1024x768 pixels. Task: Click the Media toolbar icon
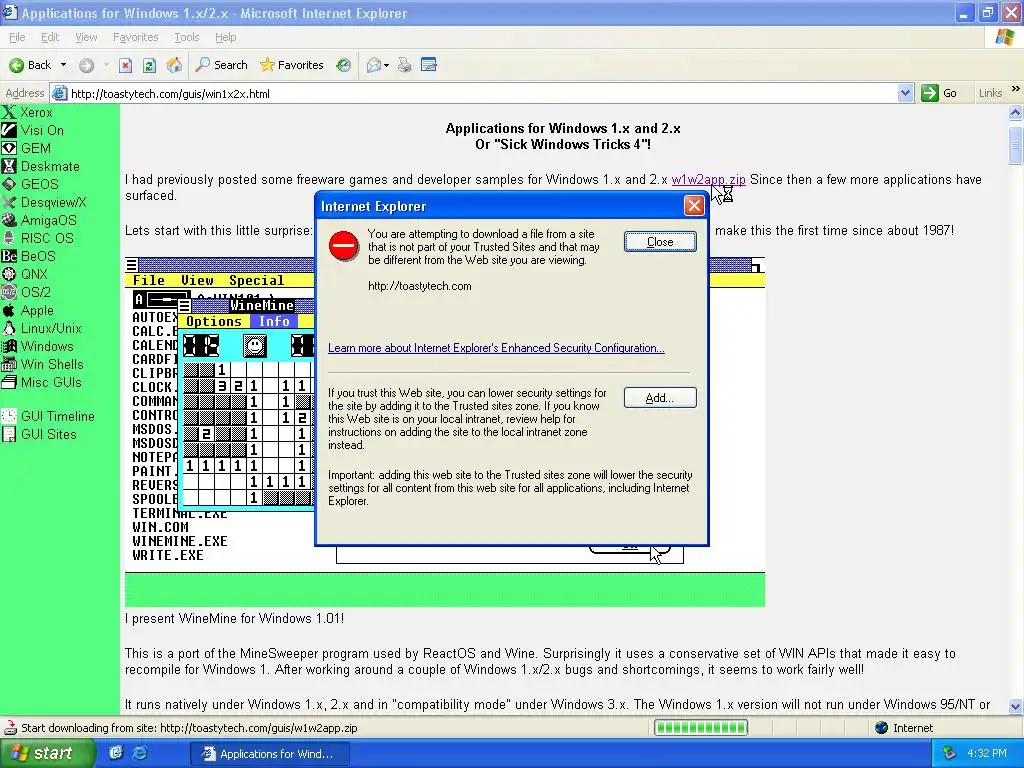coord(344,65)
